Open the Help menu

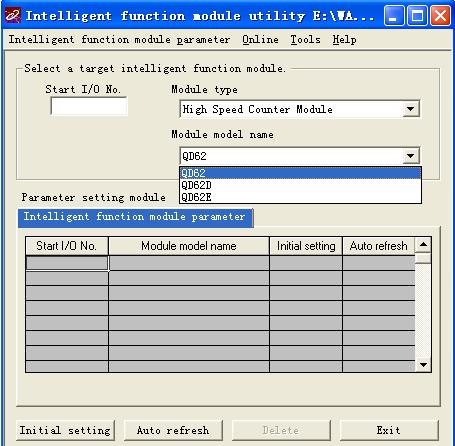coord(344,40)
